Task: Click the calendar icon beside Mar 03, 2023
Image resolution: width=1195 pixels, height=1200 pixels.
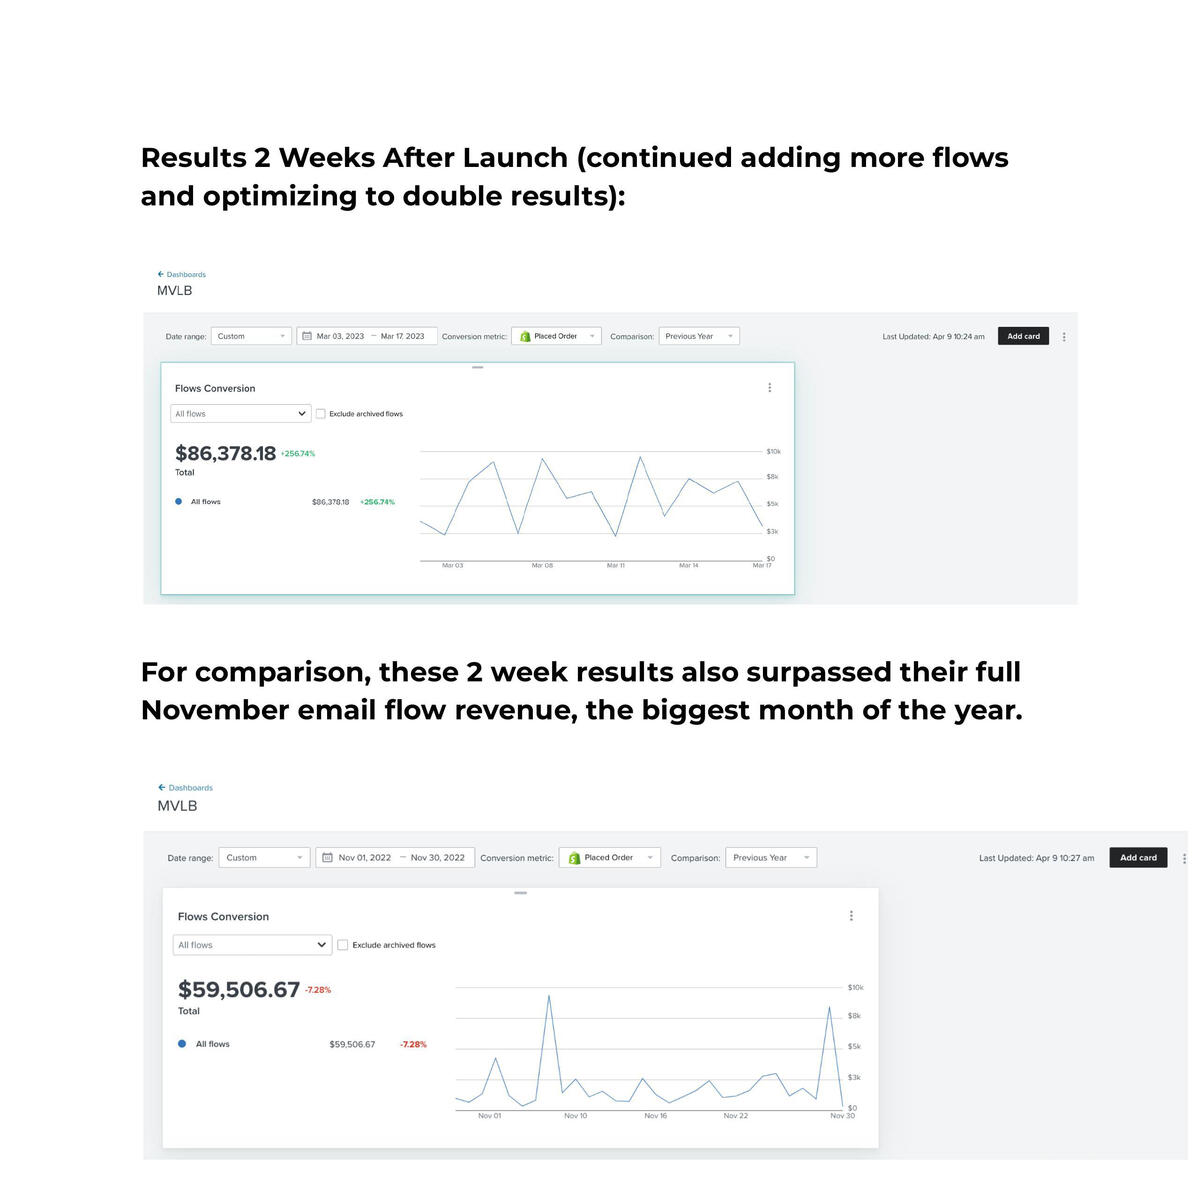Action: [307, 336]
